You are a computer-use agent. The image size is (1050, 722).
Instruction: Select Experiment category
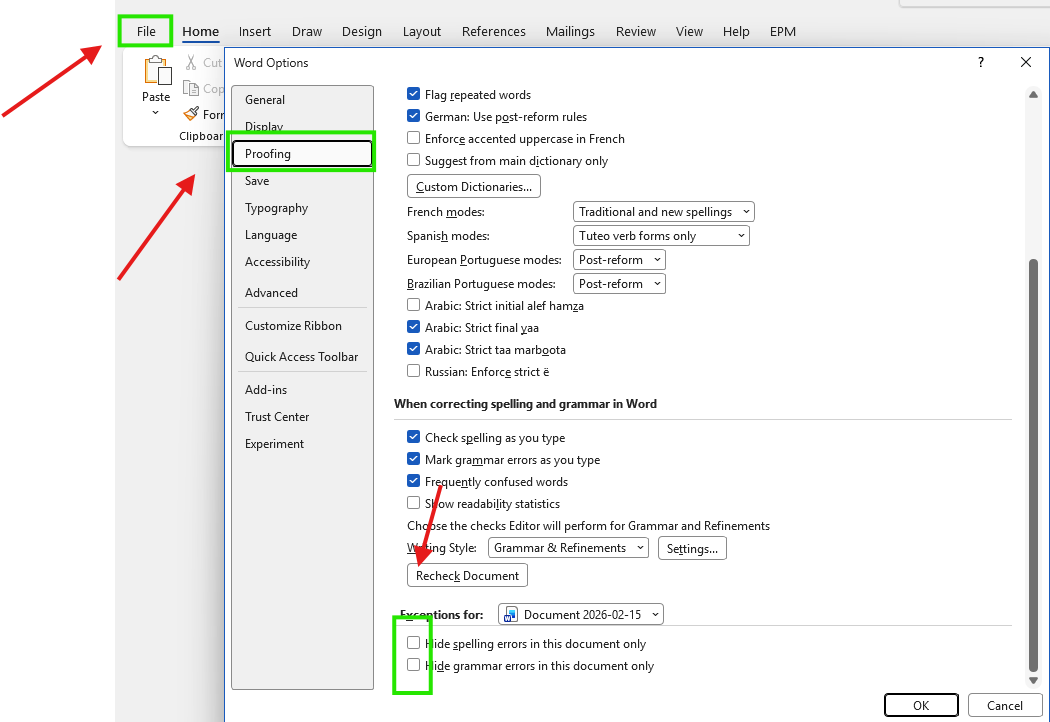click(x=302, y=444)
